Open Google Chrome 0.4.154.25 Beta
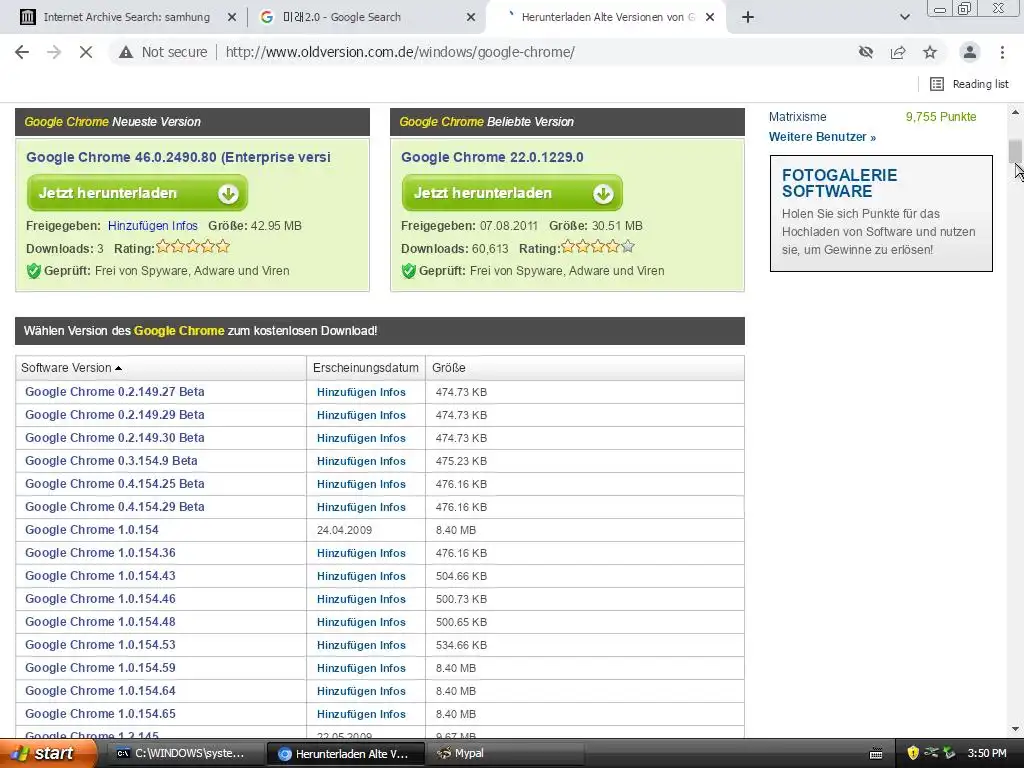 [x=114, y=484]
